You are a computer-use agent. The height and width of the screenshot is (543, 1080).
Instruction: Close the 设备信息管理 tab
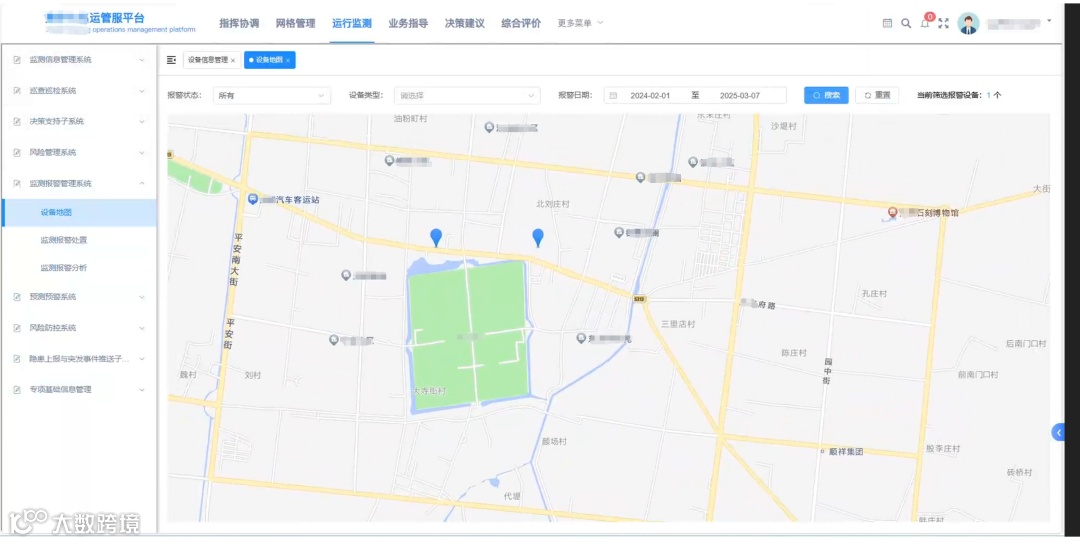tap(233, 61)
